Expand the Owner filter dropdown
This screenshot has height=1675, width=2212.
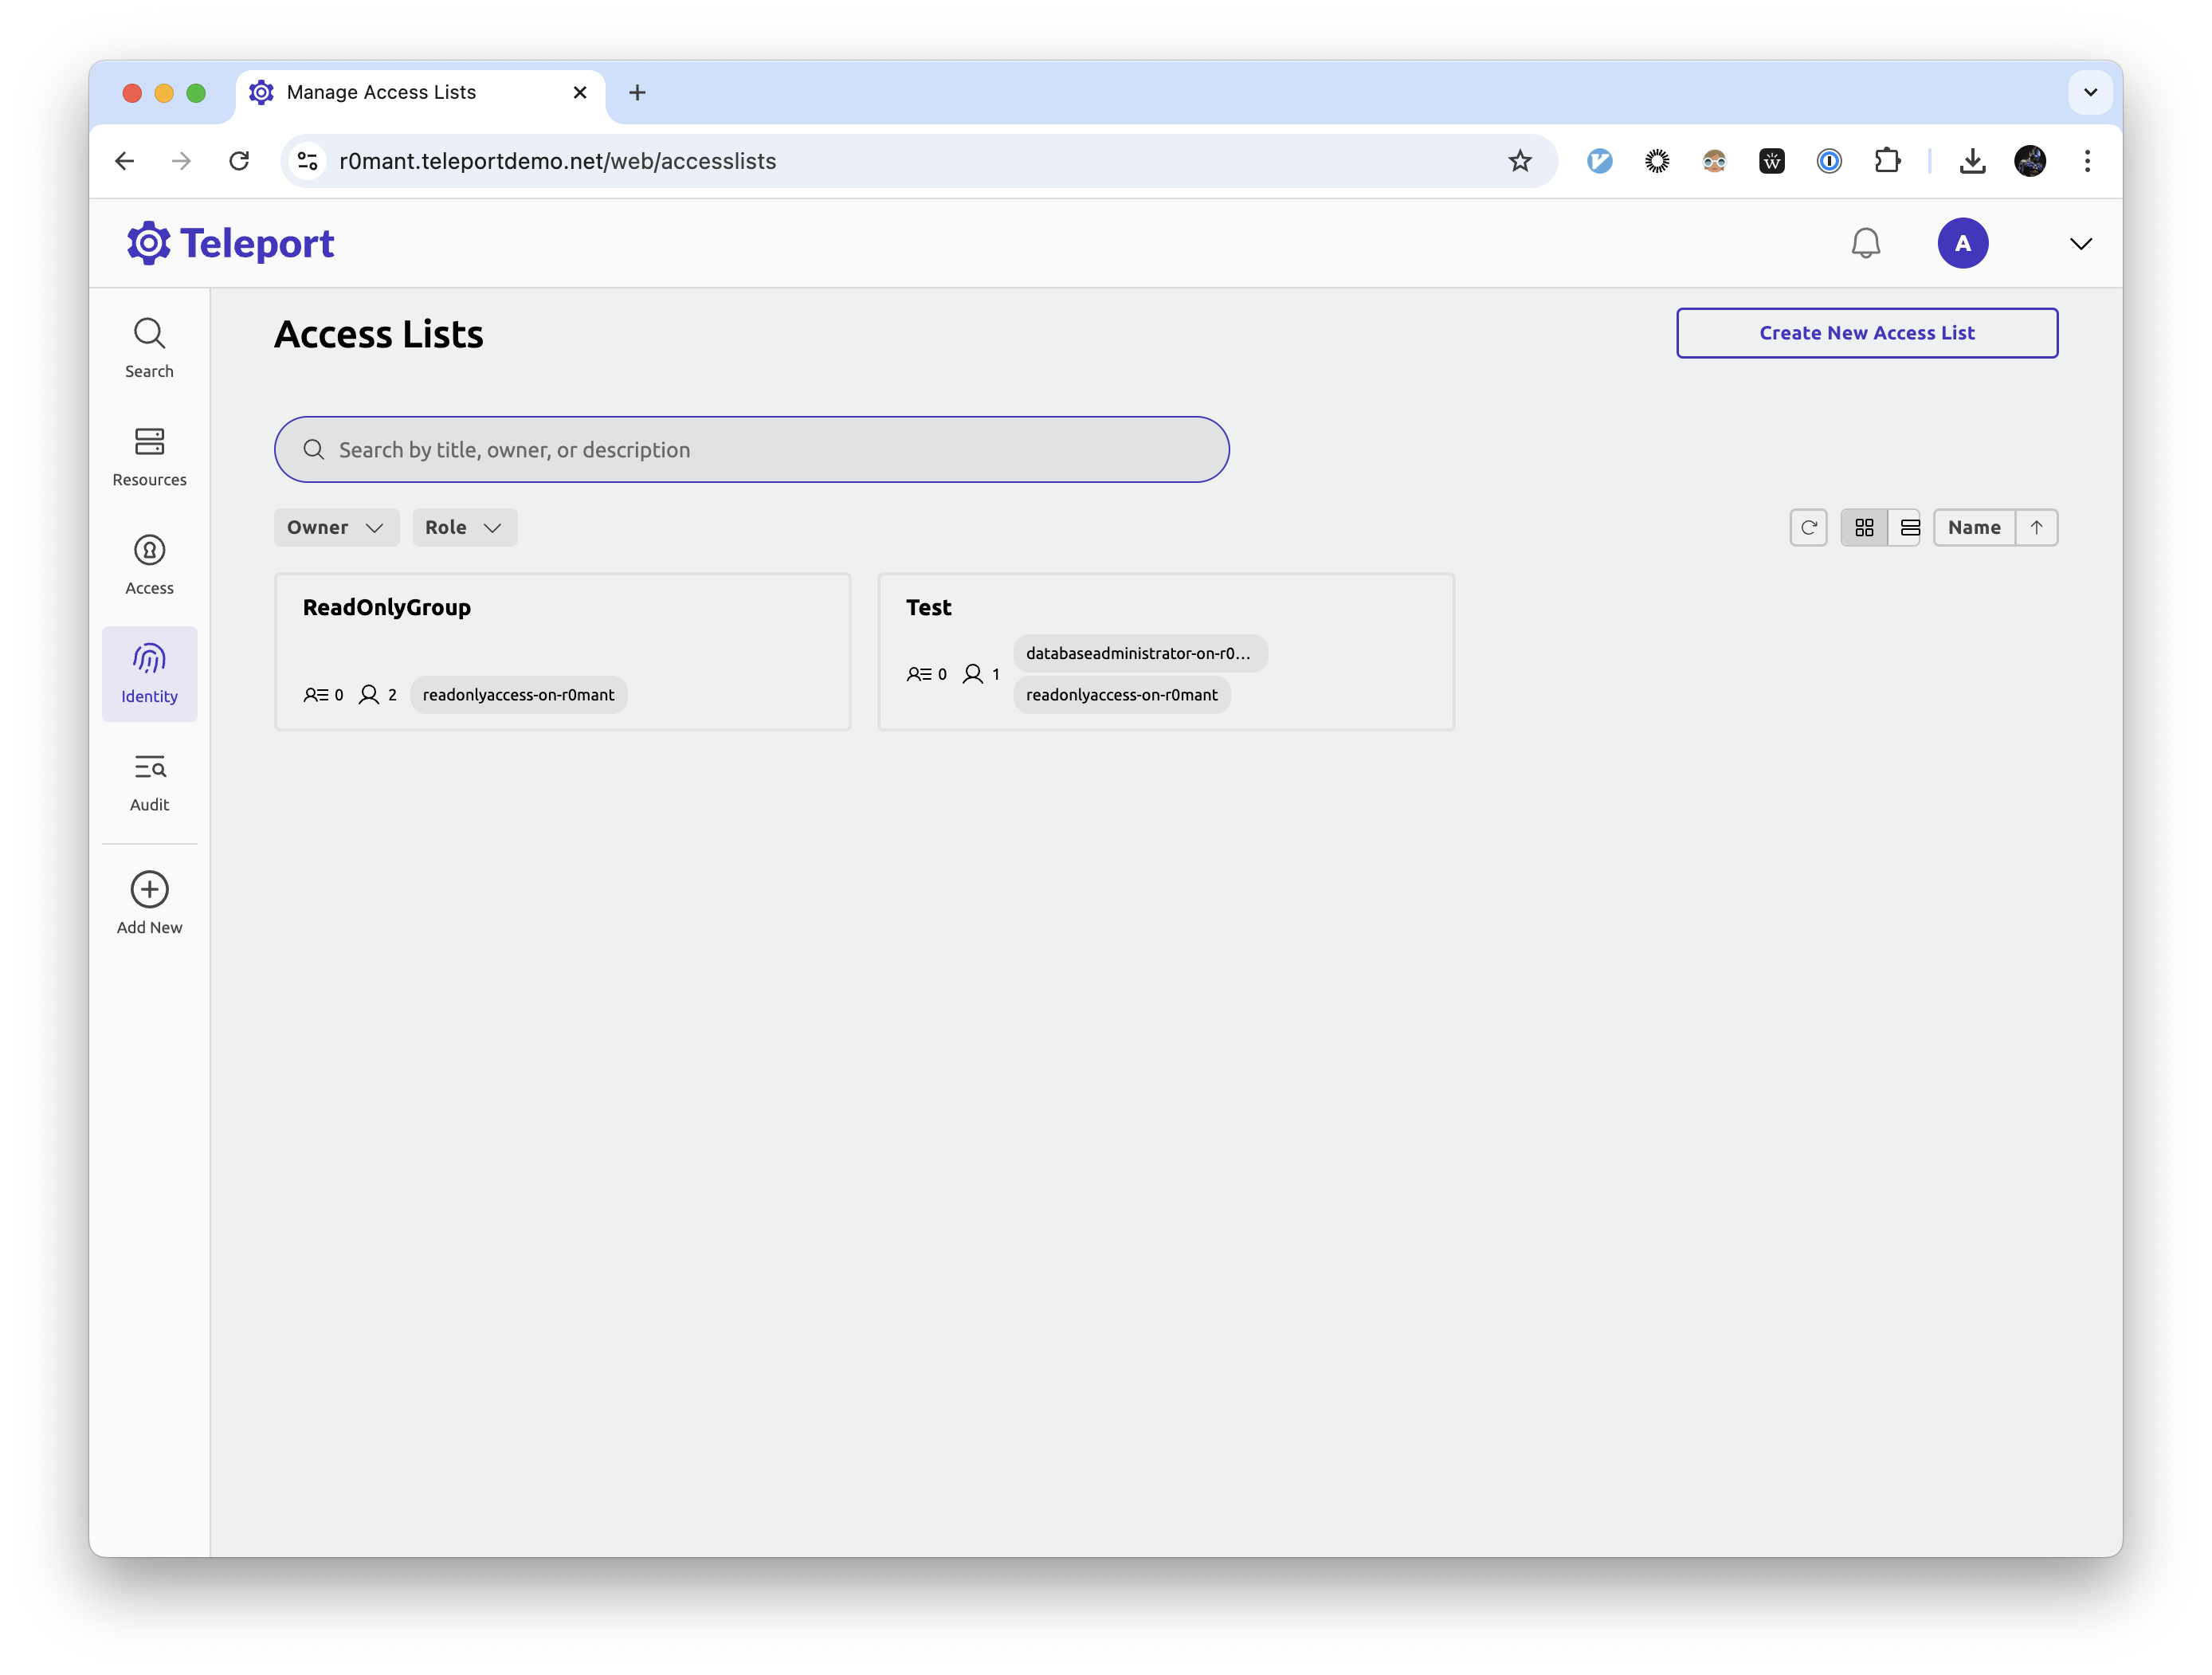(x=336, y=526)
